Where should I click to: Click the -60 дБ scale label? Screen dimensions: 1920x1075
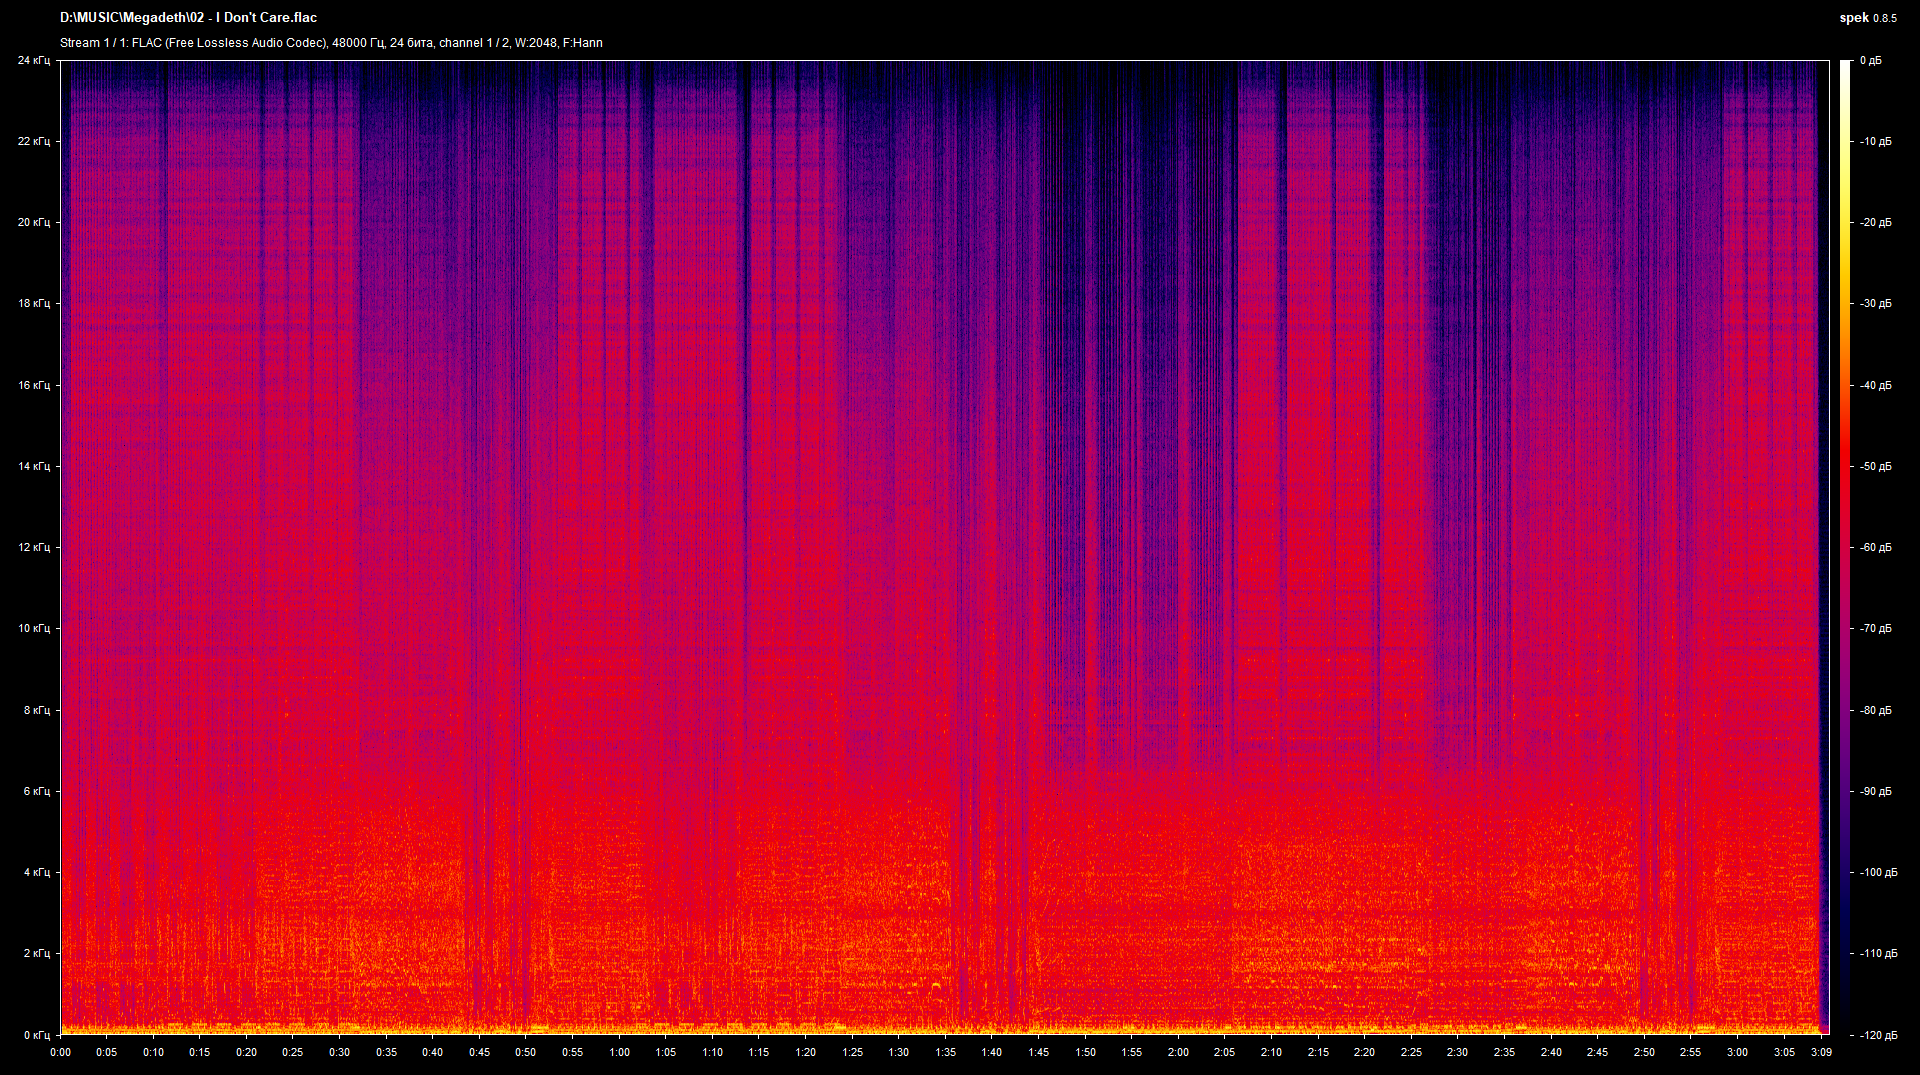point(1878,547)
